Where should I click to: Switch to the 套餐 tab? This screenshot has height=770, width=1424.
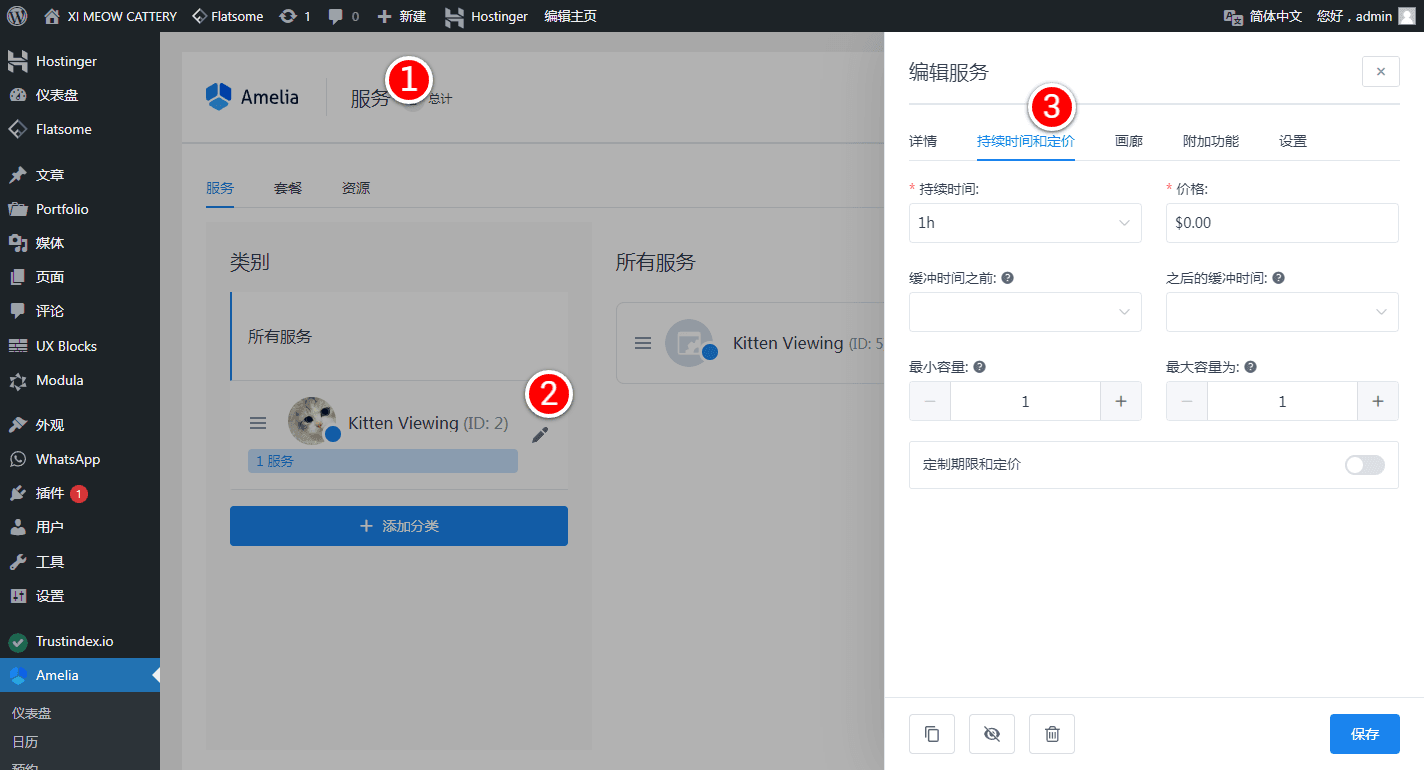click(287, 188)
